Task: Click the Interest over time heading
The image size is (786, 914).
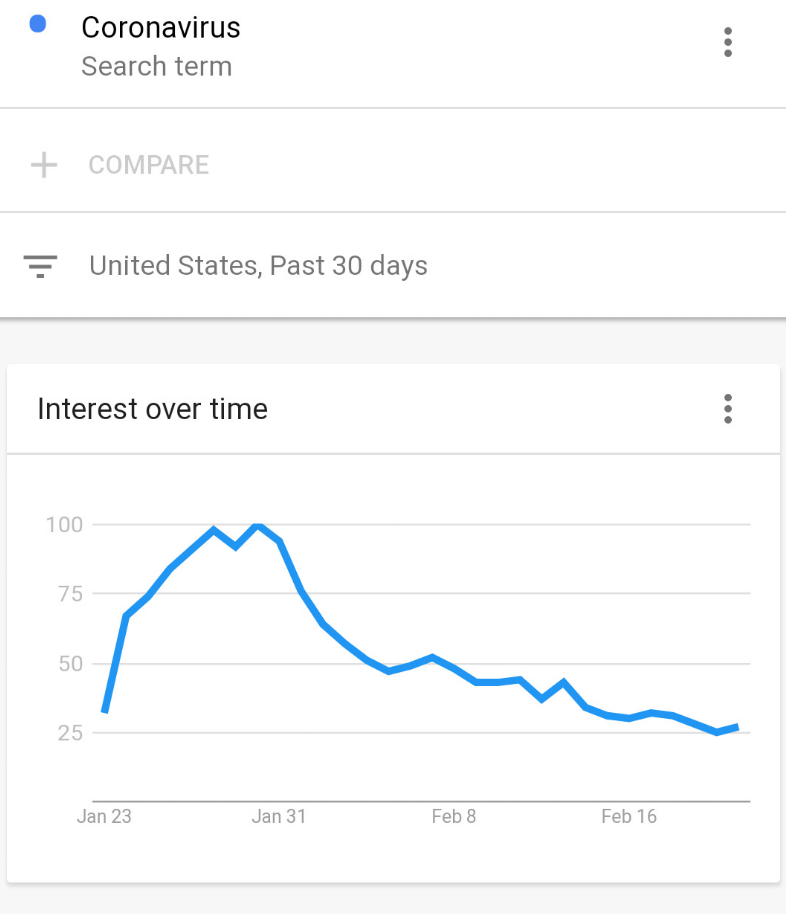Action: 153,409
